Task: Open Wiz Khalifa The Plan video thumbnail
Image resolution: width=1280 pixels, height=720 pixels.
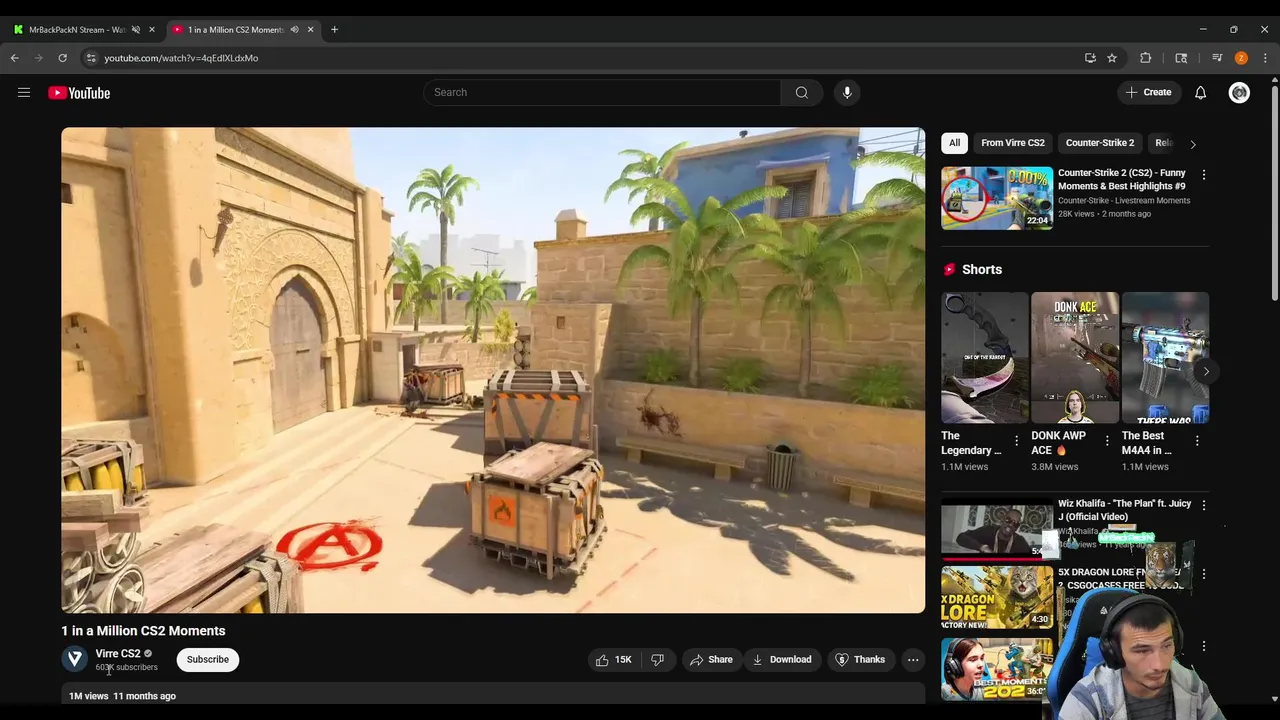Action: [997, 530]
